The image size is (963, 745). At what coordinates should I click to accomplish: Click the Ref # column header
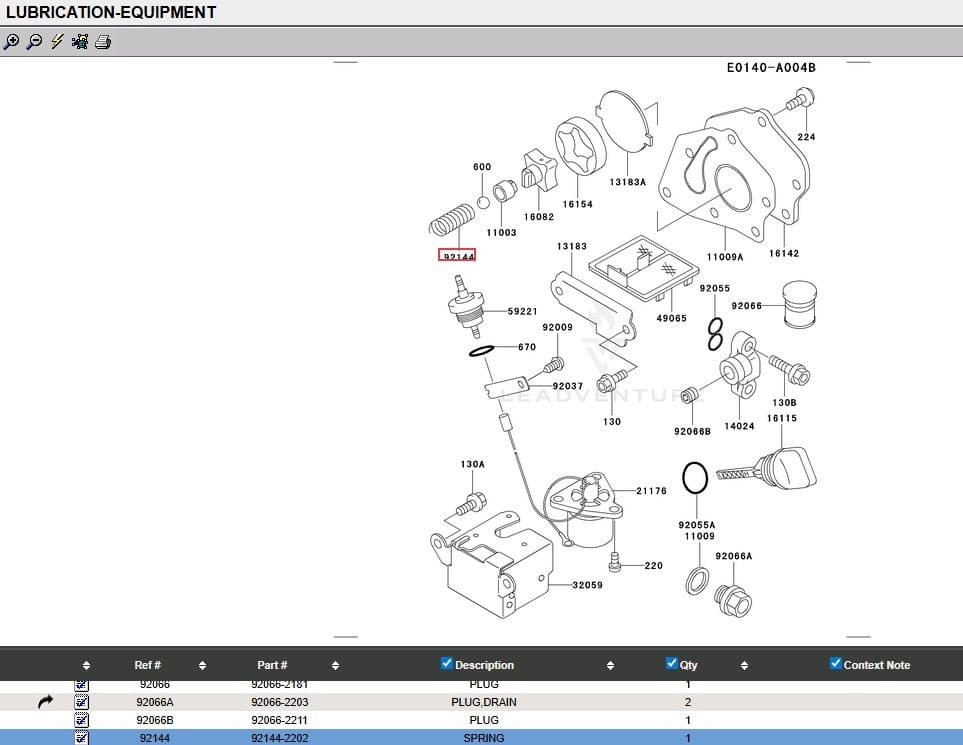pos(147,665)
